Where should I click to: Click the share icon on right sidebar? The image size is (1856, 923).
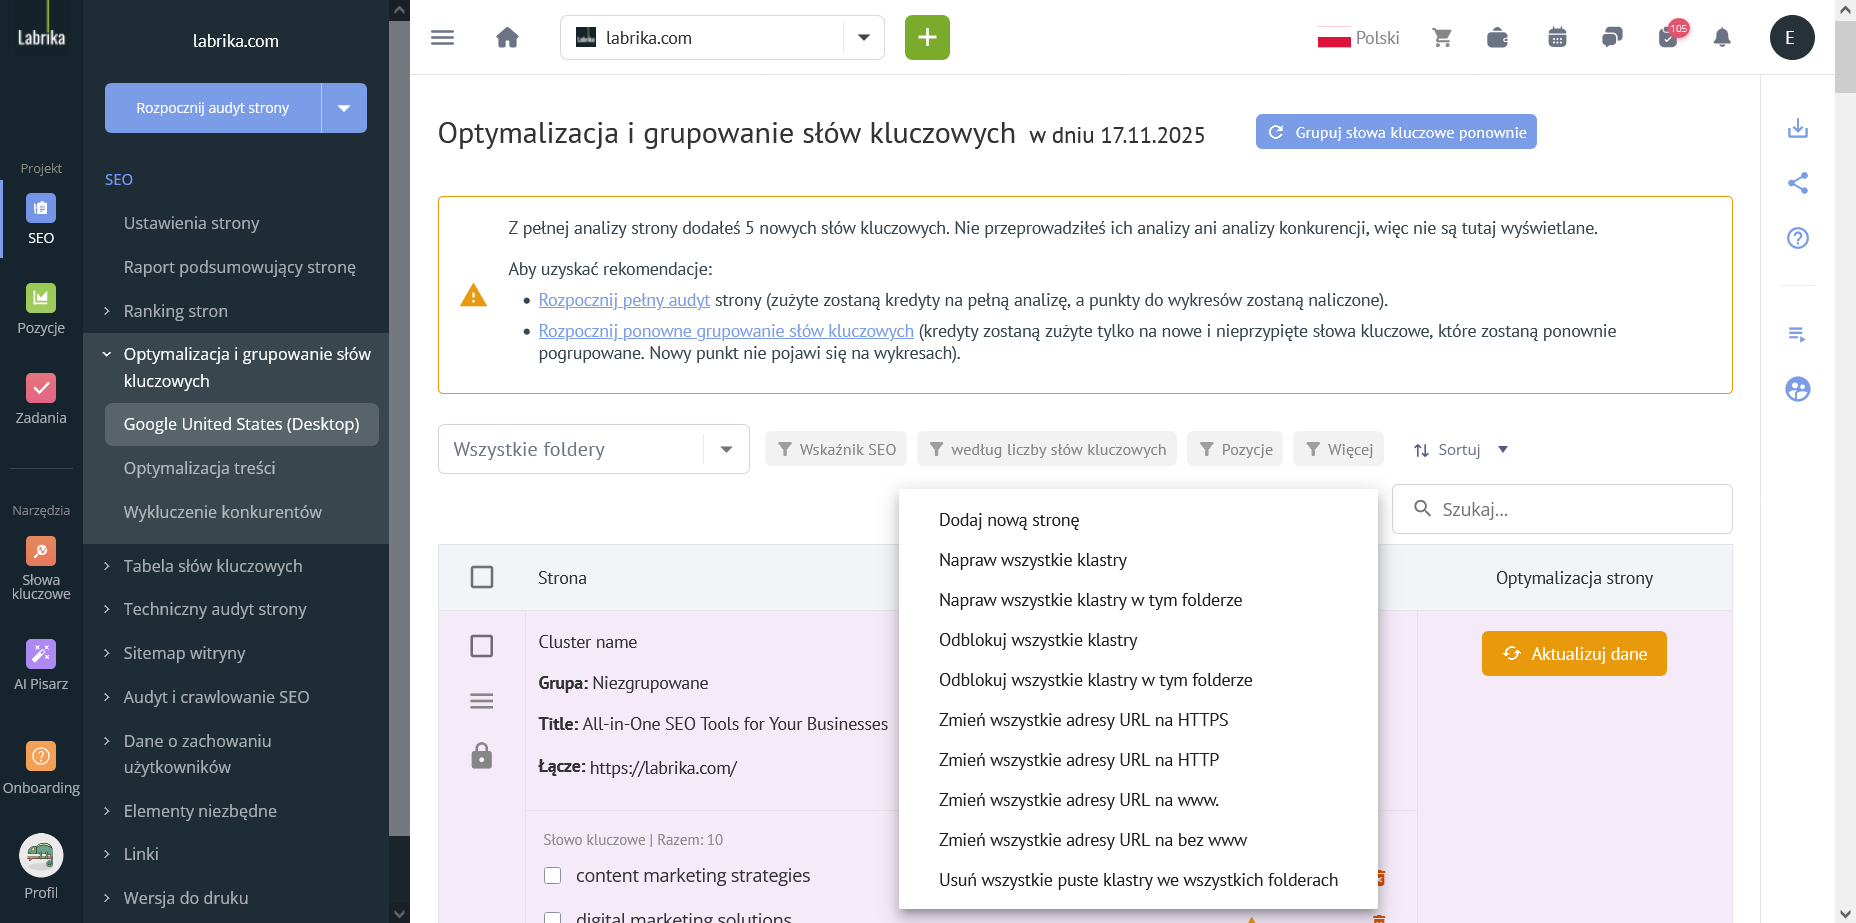pyautogui.click(x=1798, y=183)
